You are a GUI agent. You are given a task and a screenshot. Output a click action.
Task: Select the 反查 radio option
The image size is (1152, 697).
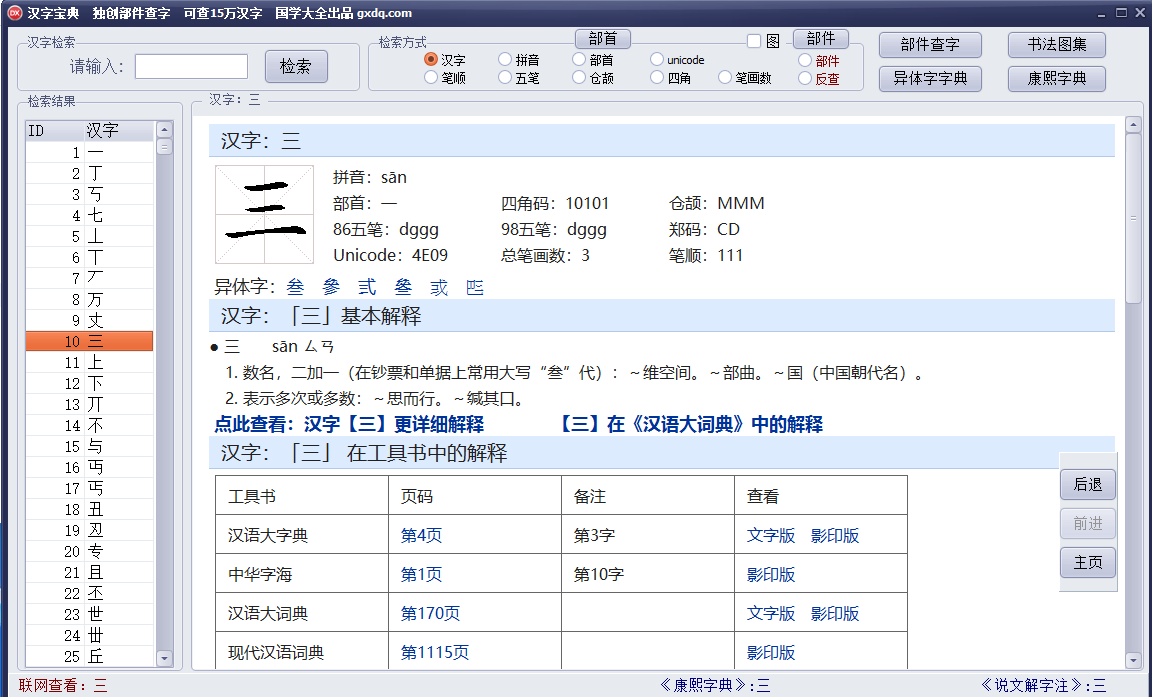805,78
